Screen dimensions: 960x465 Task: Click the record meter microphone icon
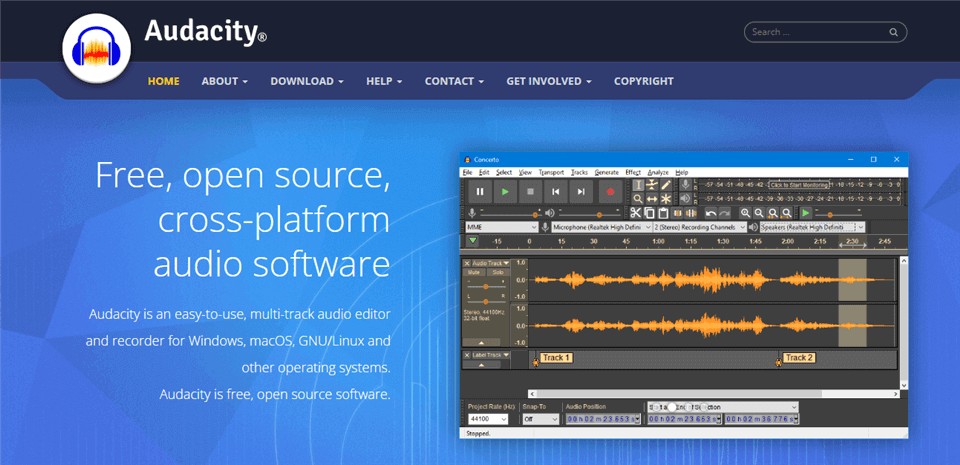pos(686,184)
